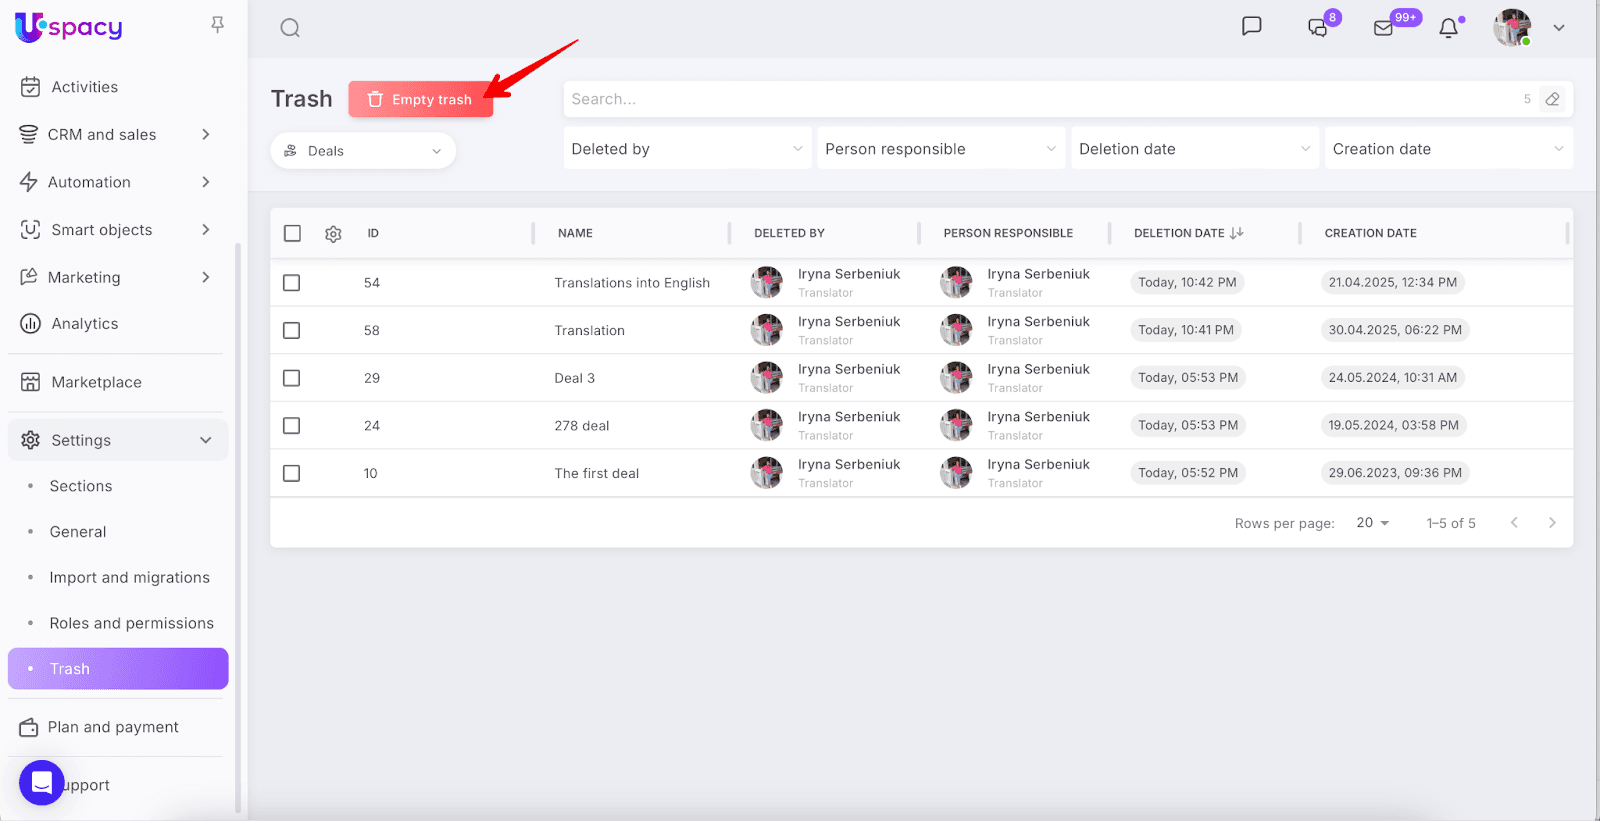The image size is (1600, 821).
Task: Select the checkbox for The first deal
Action: [x=292, y=473]
